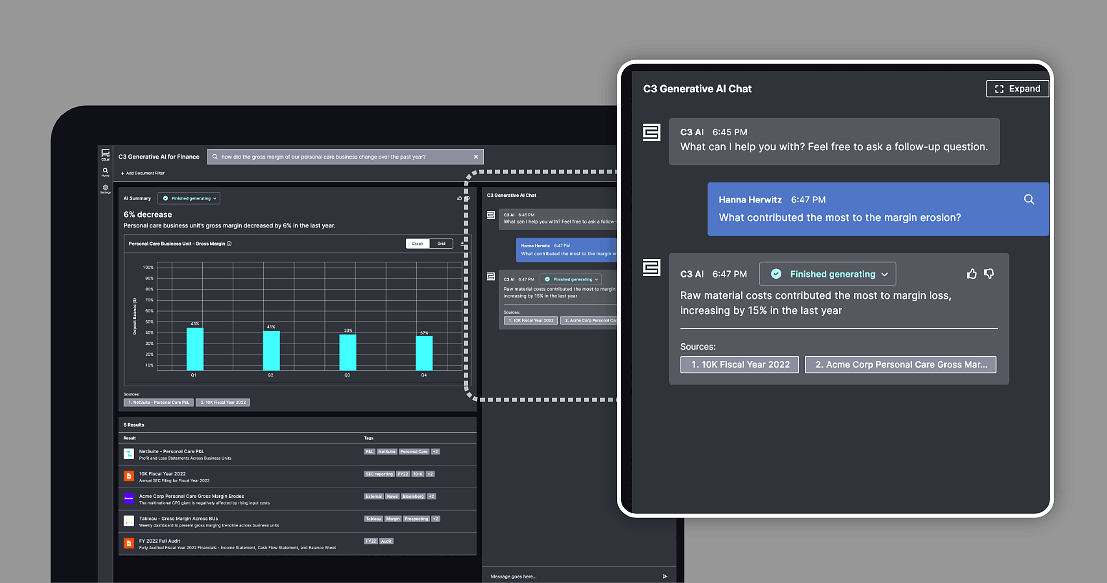Image resolution: width=1107 pixels, height=583 pixels.
Task: Expand the +2 tags on the 10K Fiscal Year row
Action: pyautogui.click(x=431, y=474)
